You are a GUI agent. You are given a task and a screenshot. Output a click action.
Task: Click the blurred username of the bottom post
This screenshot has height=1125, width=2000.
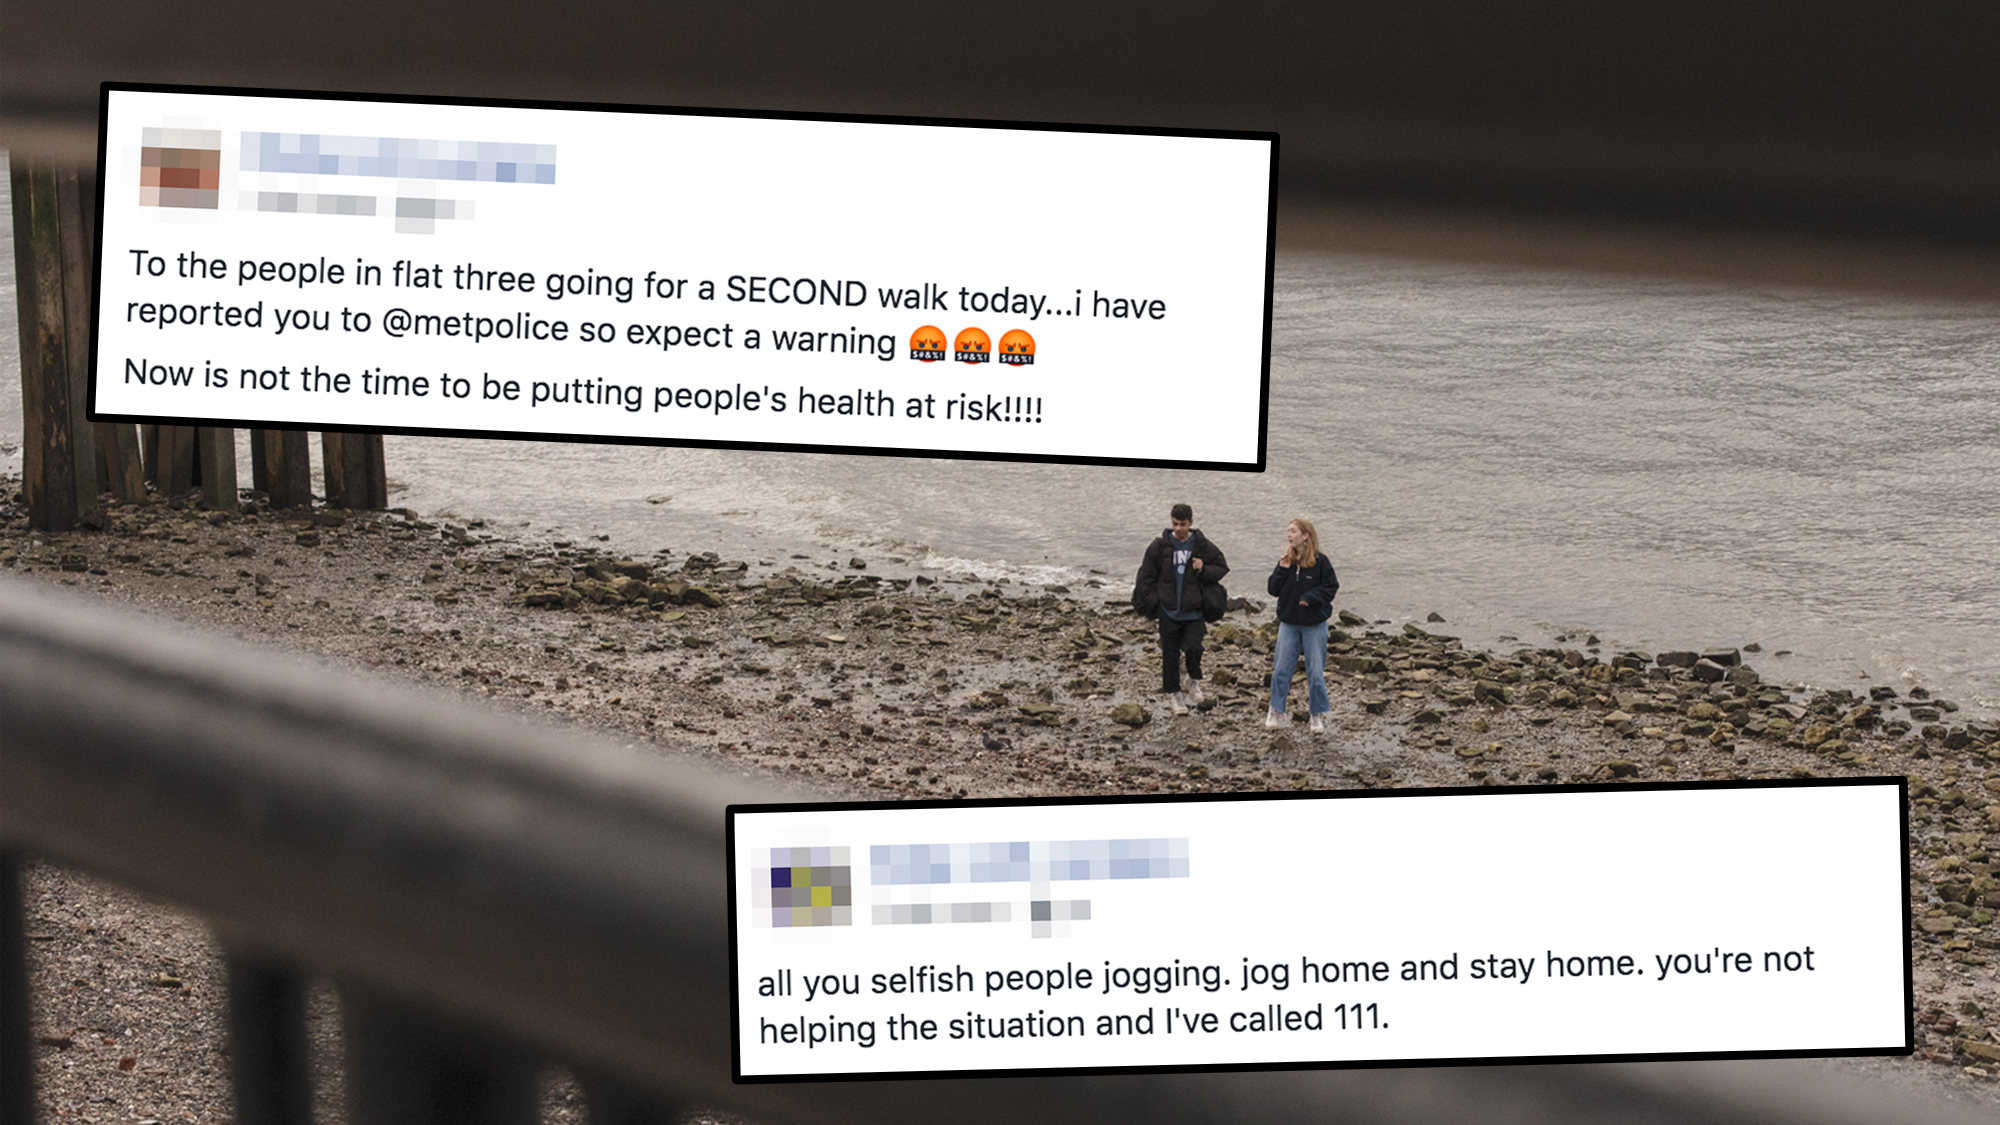point(1029,862)
